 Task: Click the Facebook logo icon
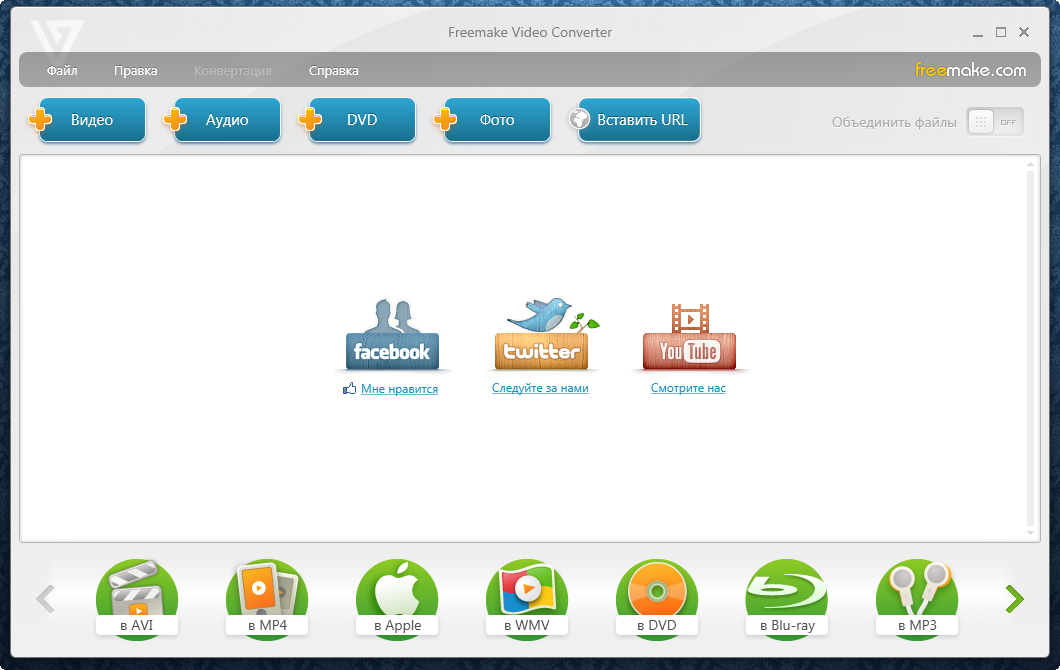tap(391, 337)
